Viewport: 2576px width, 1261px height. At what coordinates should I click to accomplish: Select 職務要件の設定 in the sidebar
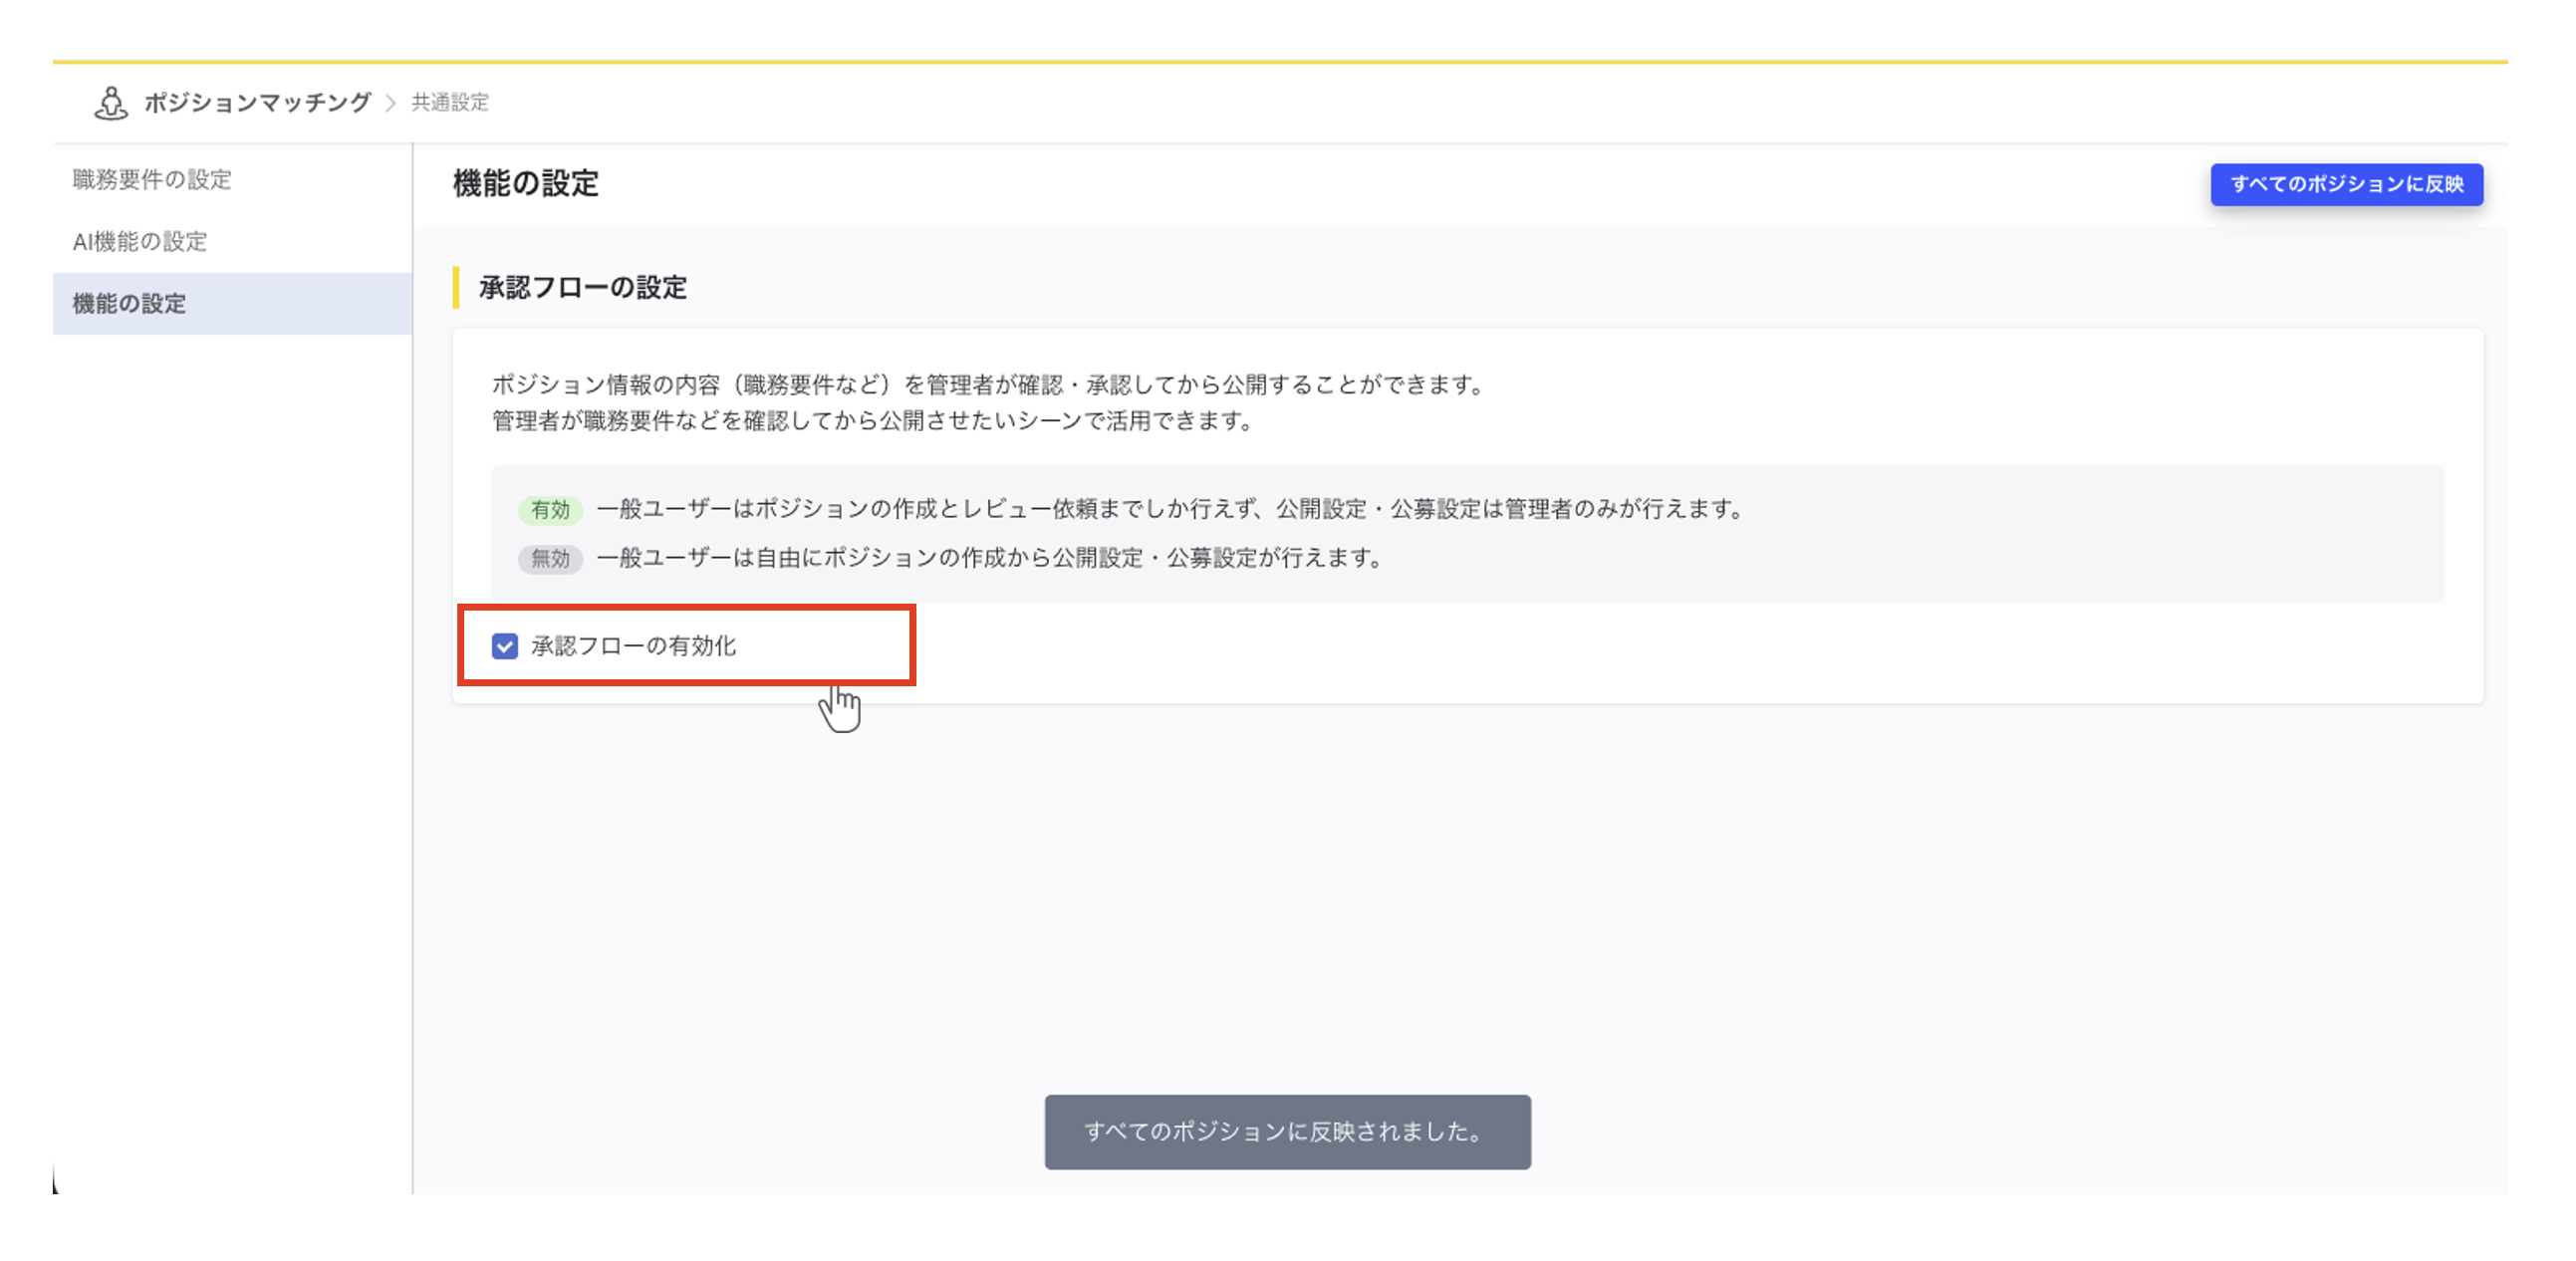tap(232, 179)
